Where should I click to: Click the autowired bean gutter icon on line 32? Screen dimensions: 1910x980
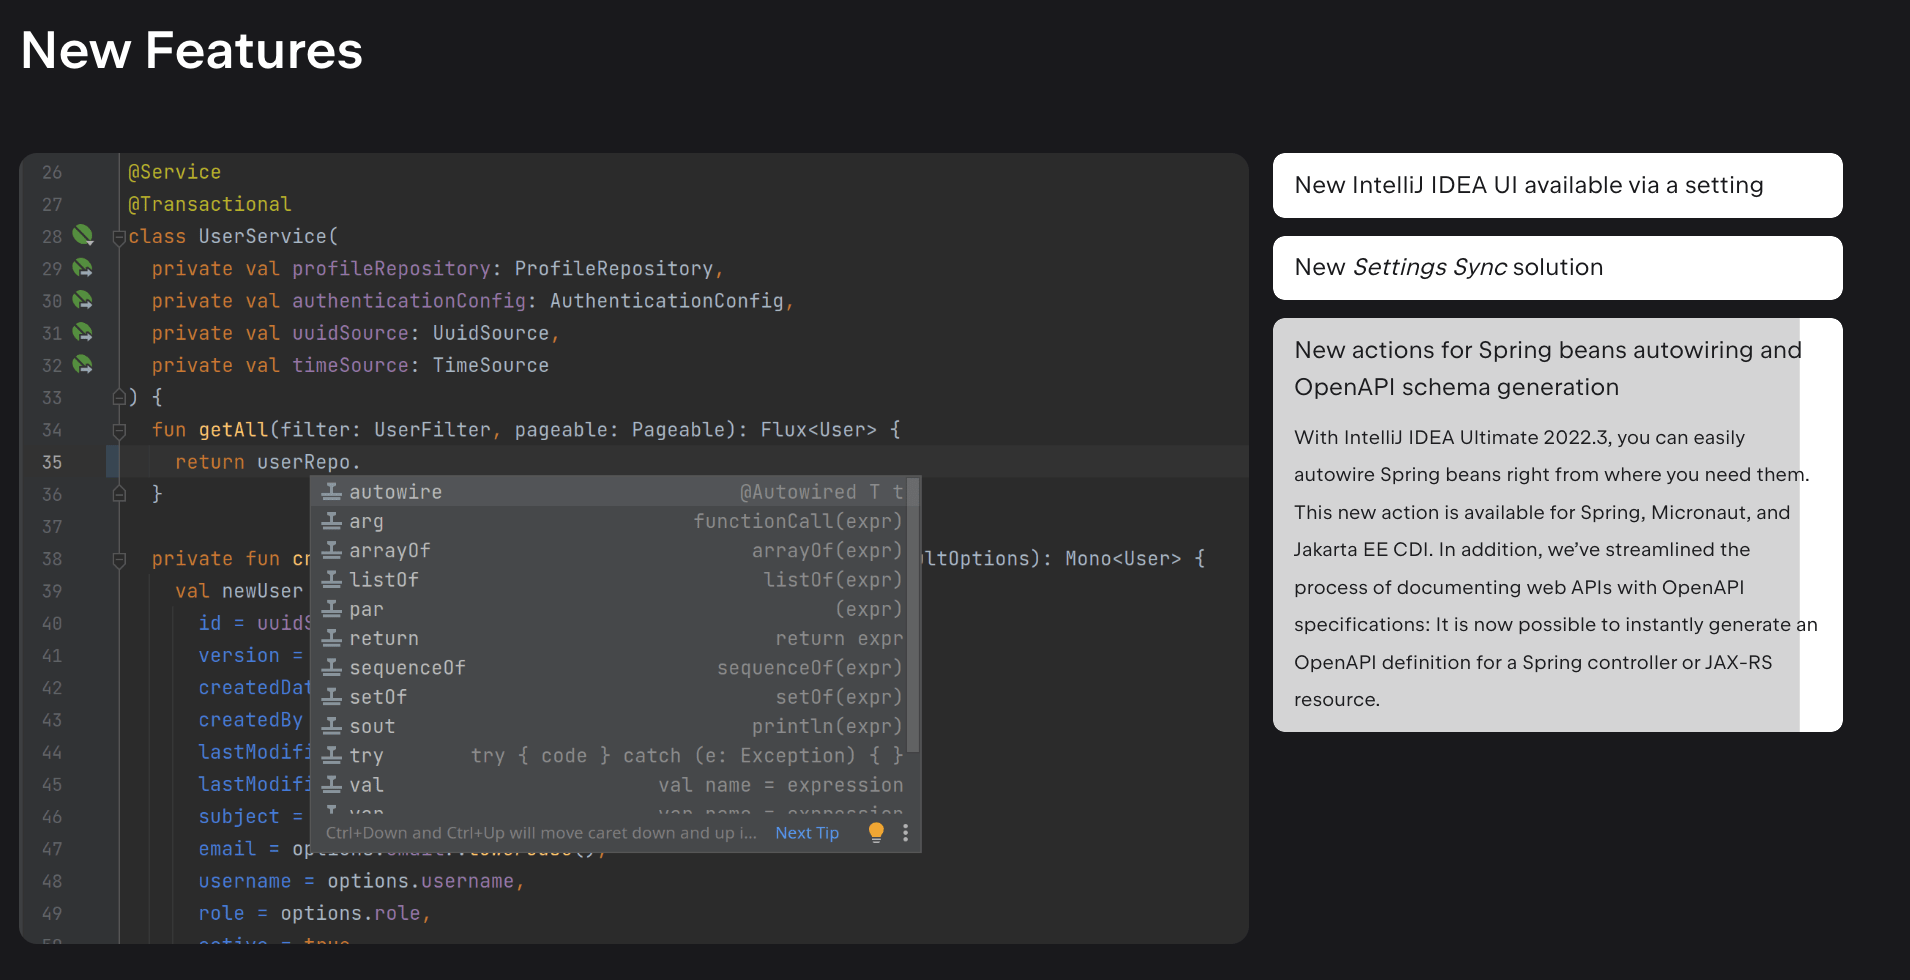82,365
